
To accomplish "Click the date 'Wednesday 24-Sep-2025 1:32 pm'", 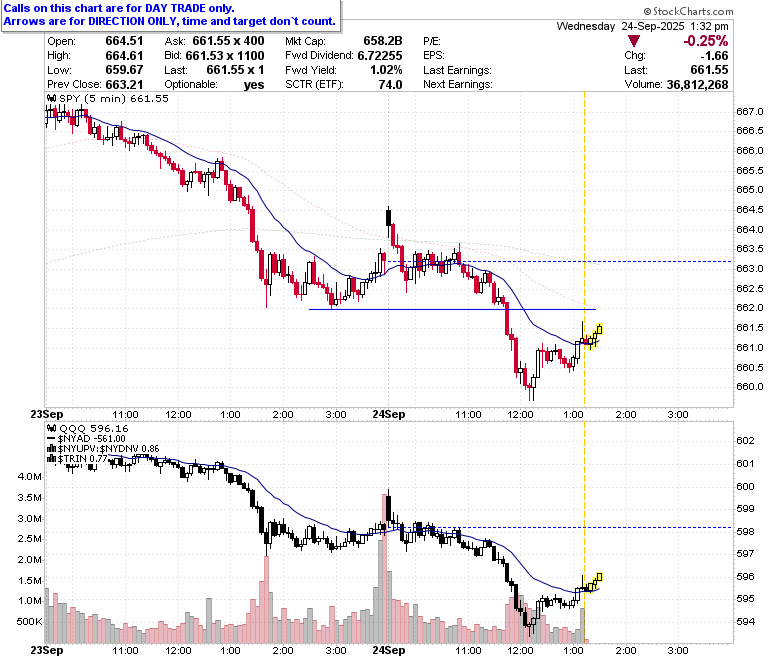I will (642, 26).
